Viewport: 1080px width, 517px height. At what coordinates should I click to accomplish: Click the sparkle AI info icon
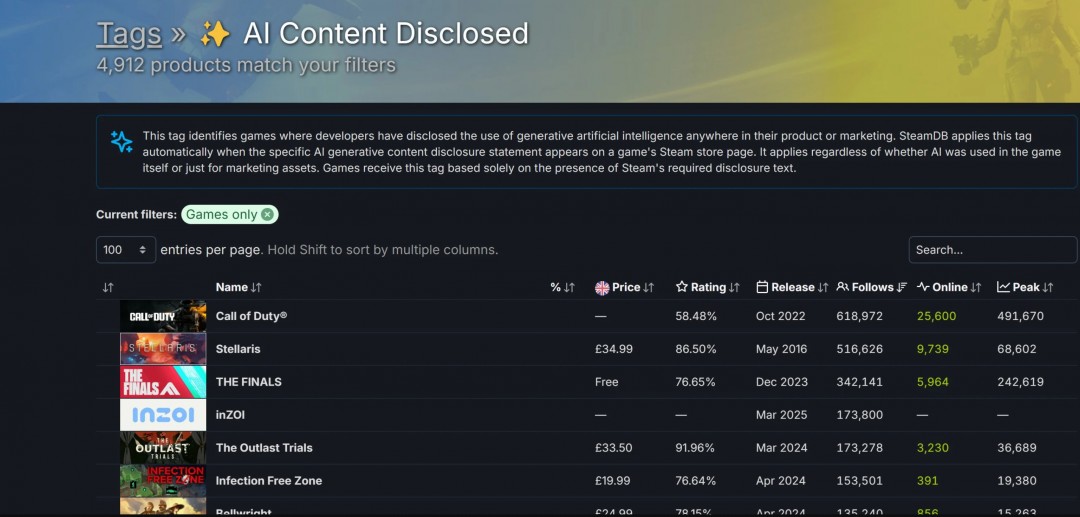pyautogui.click(x=122, y=141)
